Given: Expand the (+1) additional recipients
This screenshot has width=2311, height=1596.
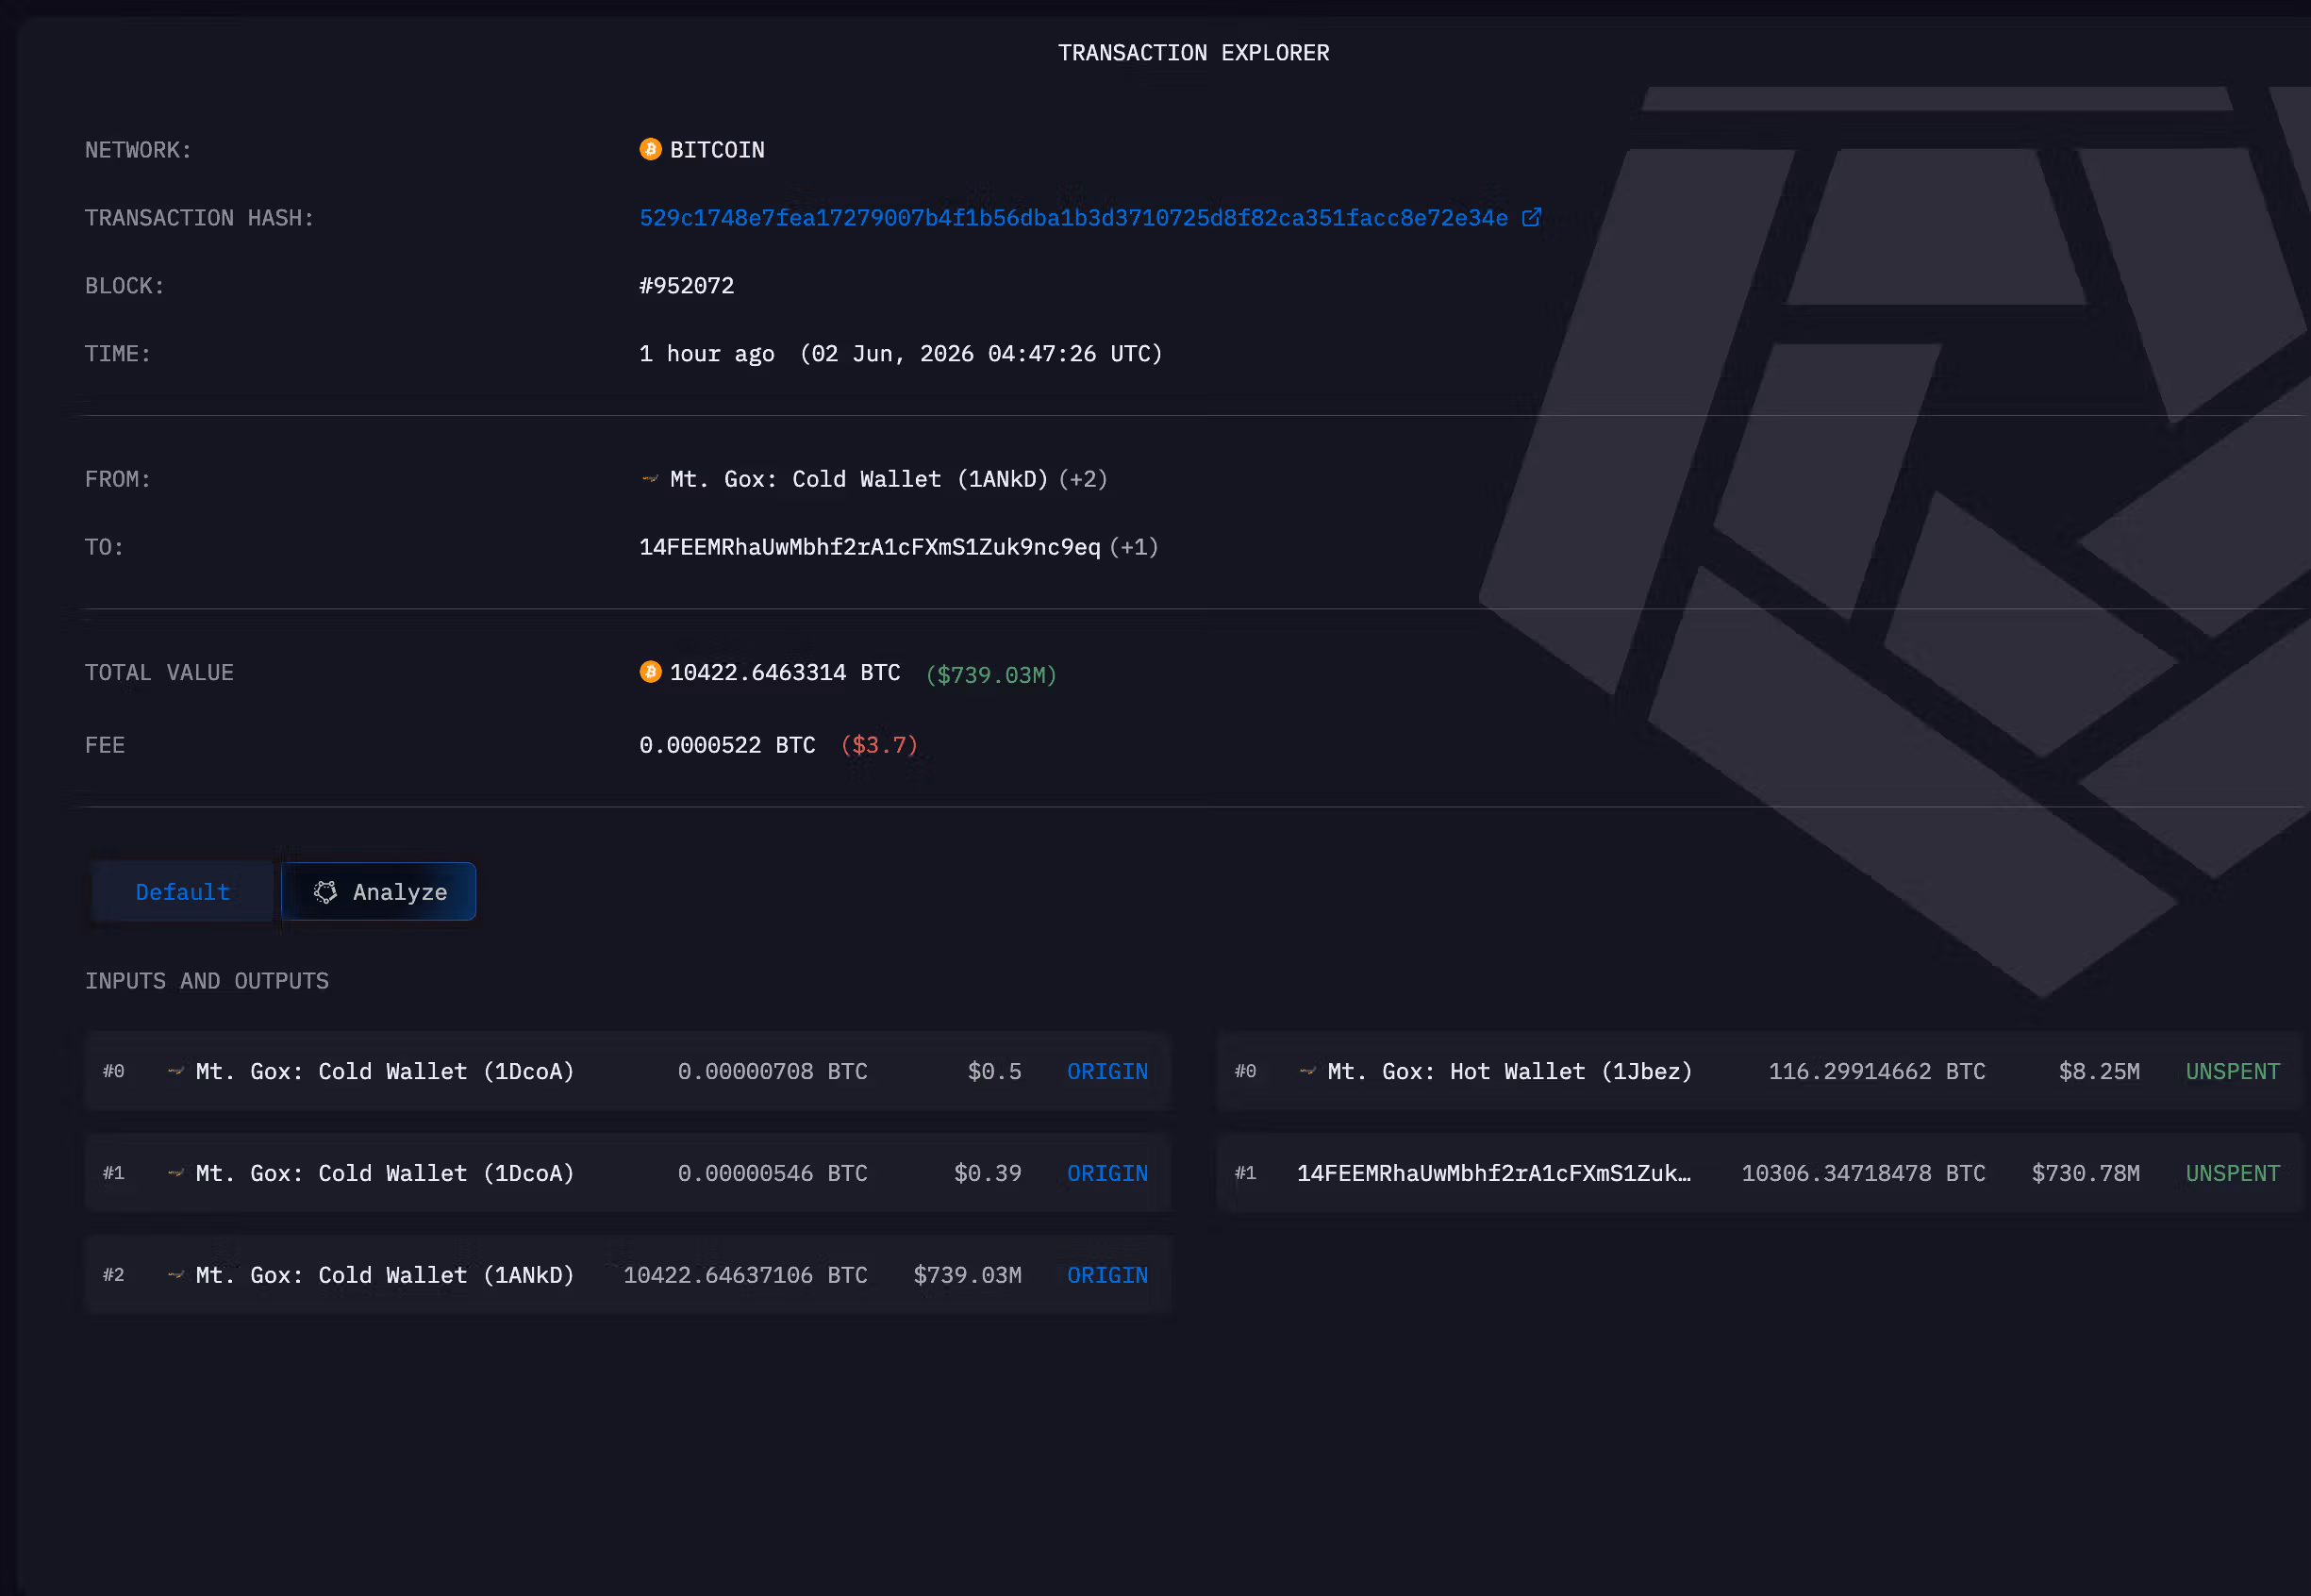Looking at the screenshot, I should pos(1134,547).
